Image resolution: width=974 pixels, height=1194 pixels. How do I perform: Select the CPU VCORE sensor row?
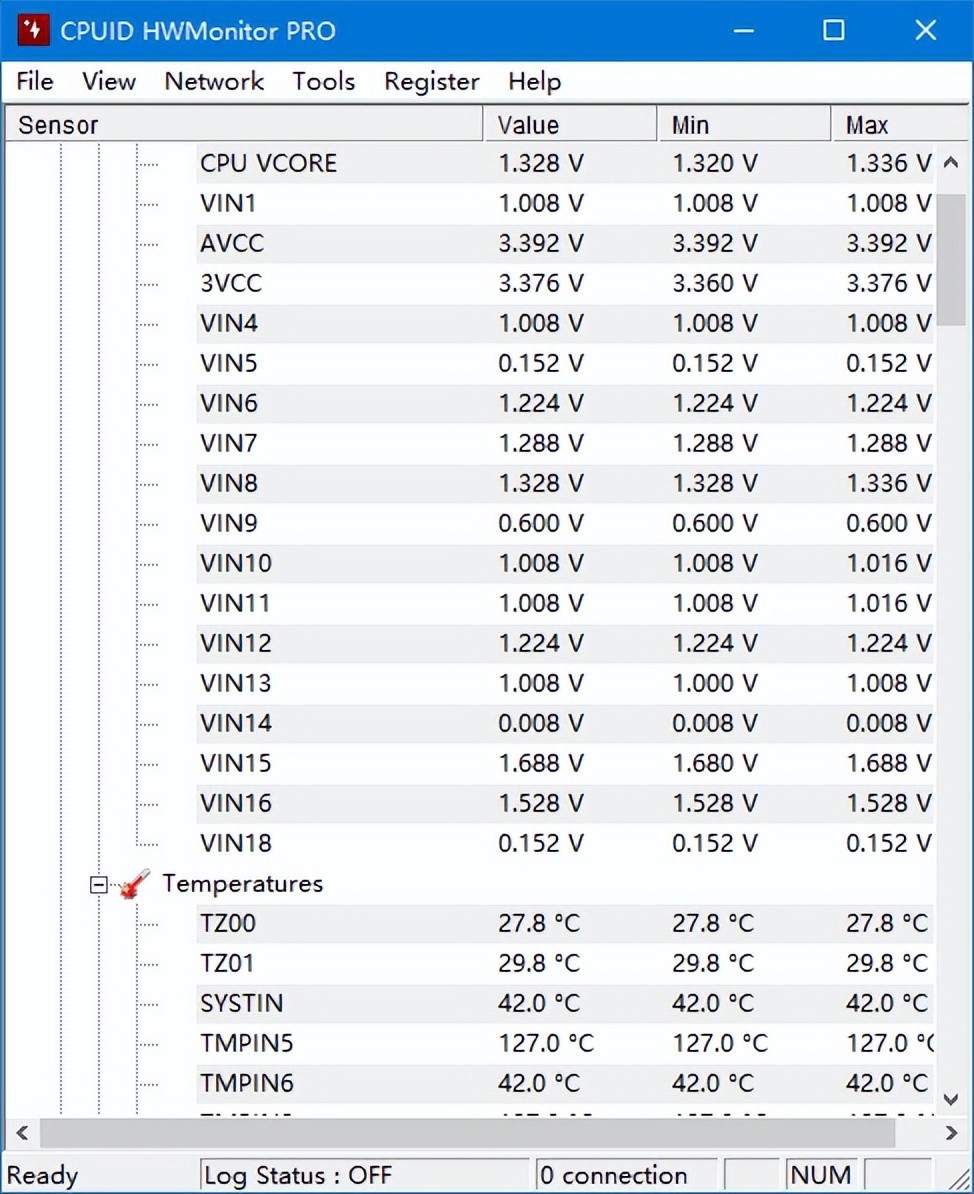[268, 163]
